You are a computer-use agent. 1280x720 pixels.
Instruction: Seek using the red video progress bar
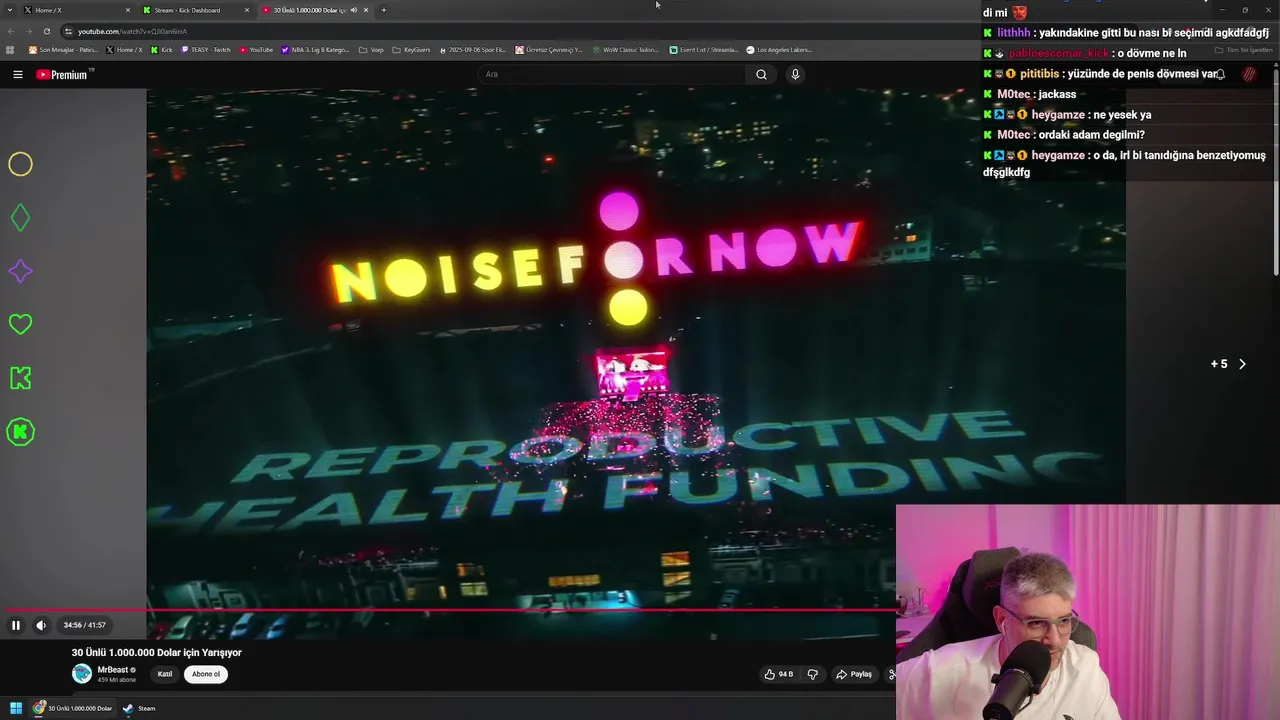tap(448, 609)
